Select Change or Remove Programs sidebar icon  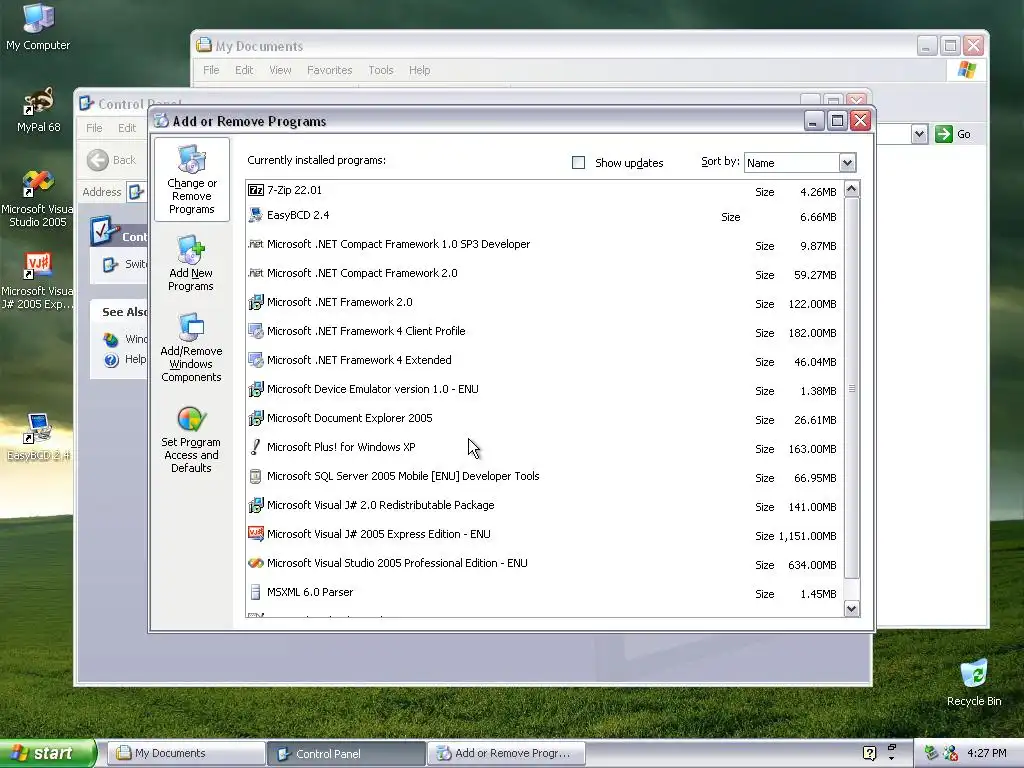coord(191,180)
